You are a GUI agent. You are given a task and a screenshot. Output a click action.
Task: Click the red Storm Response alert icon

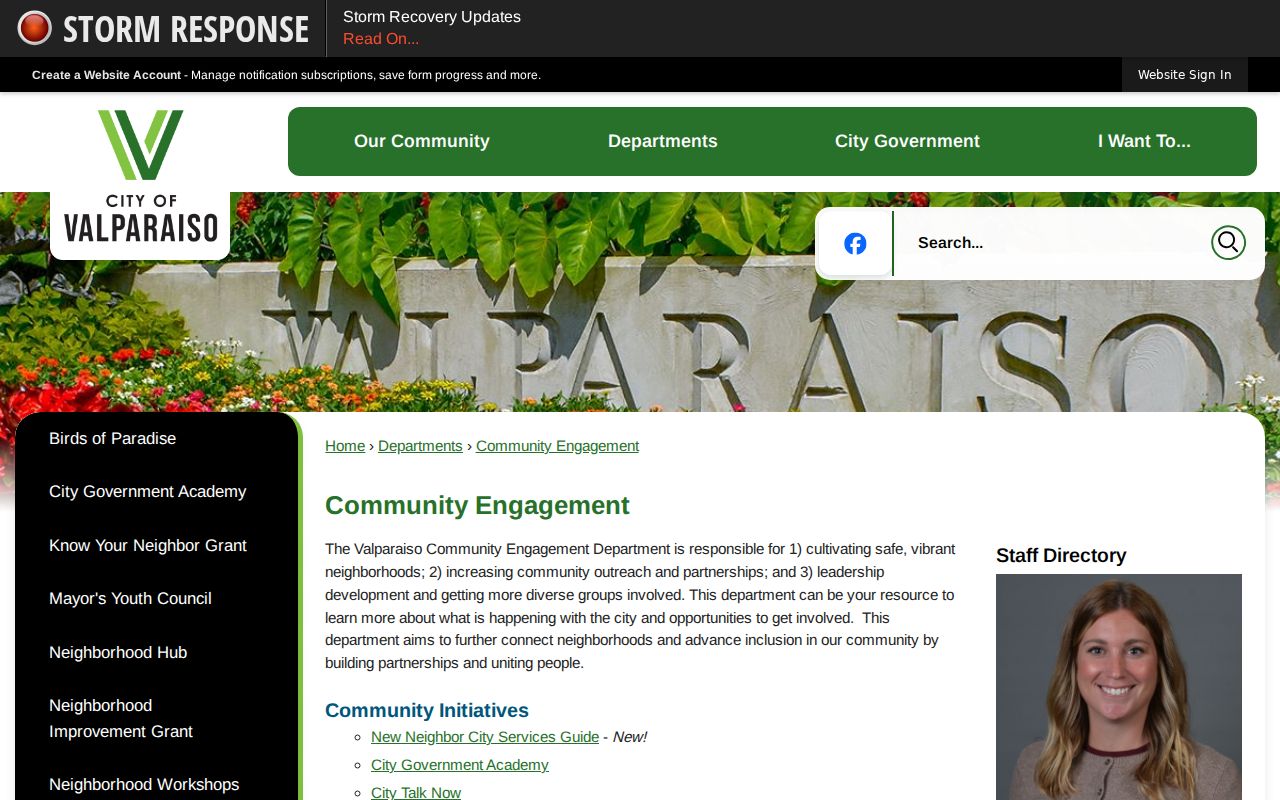34,28
